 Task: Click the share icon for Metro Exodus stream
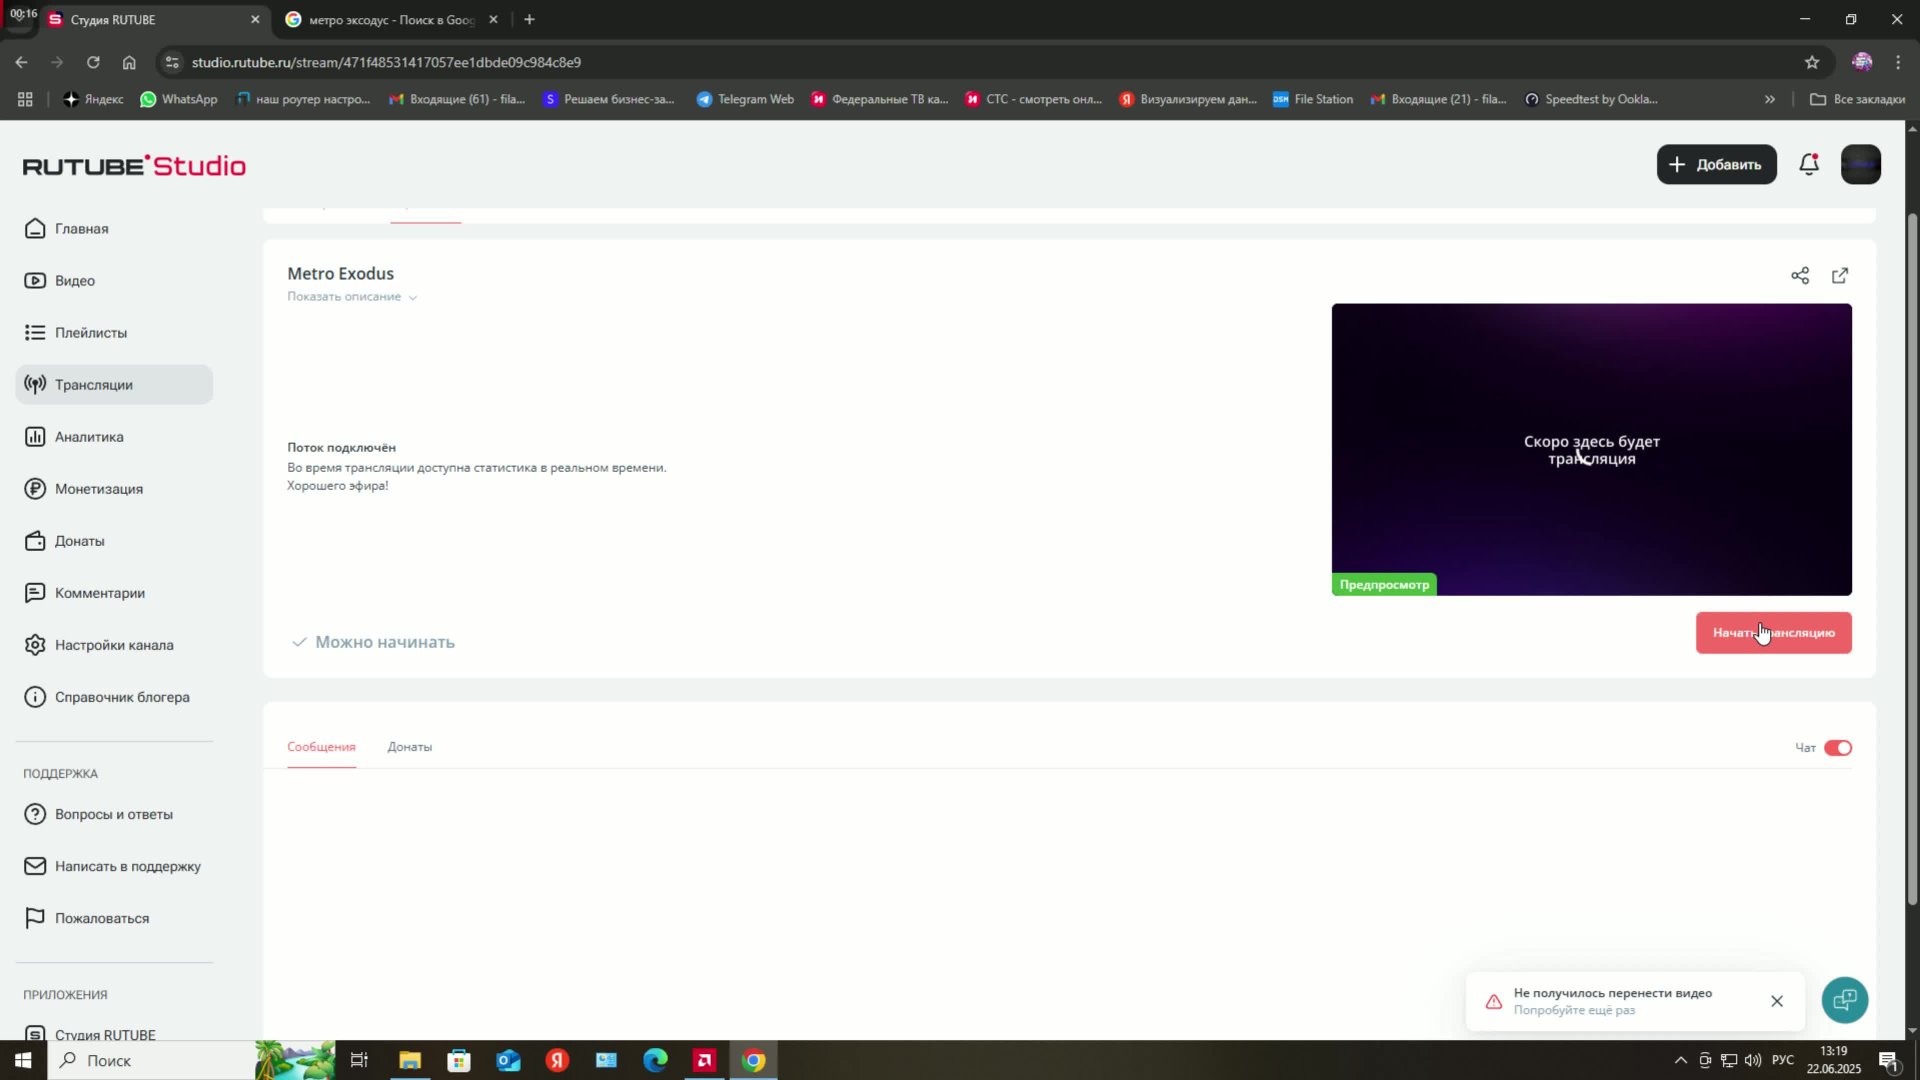click(1800, 276)
